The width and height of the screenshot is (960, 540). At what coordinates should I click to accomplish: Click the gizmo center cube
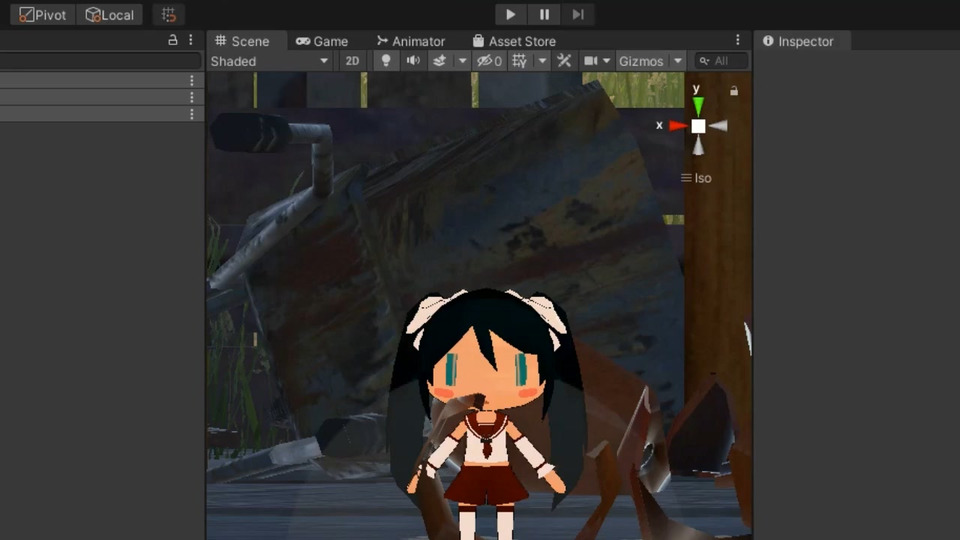coord(698,126)
